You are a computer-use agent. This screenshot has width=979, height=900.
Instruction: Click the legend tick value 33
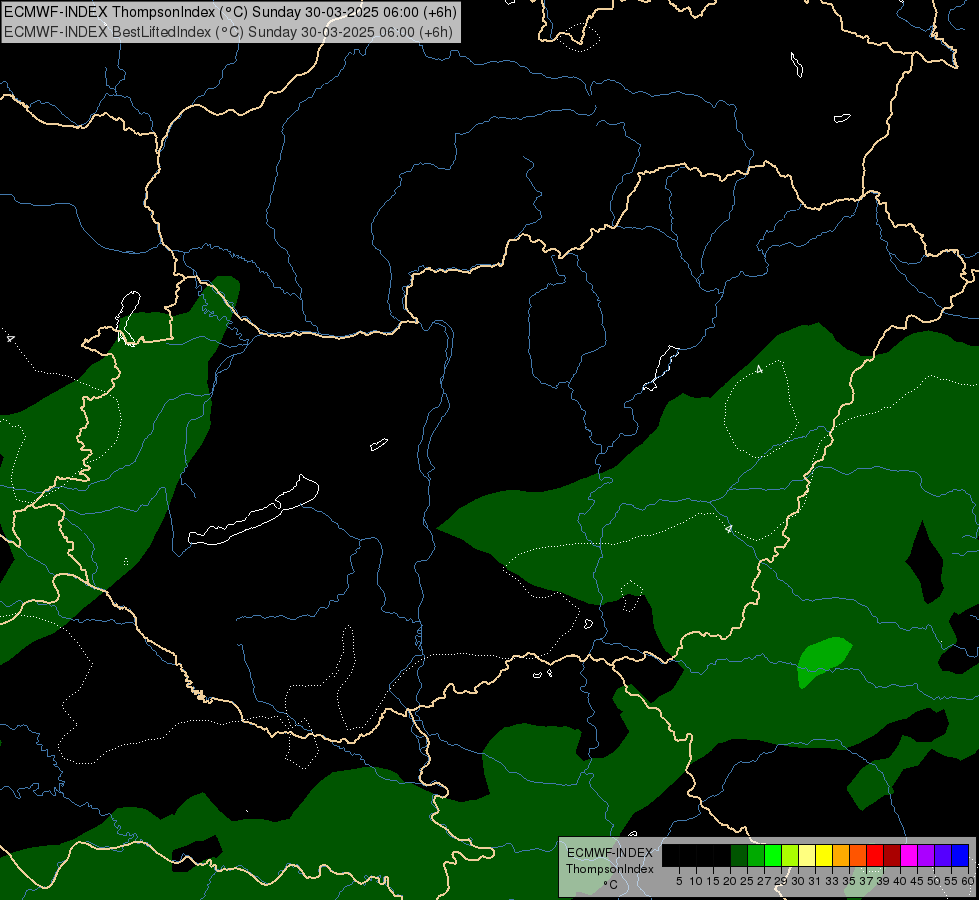[832, 881]
